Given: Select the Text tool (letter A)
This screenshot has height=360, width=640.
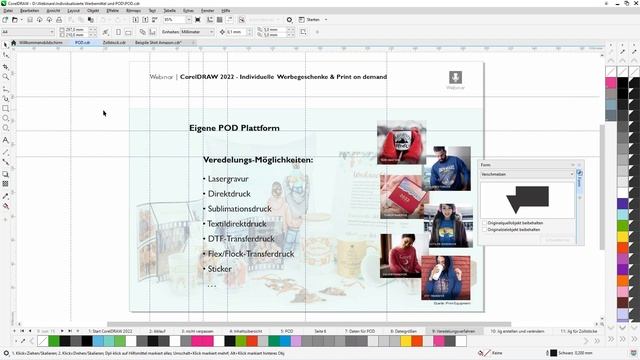Looking at the screenshot, I should coord(5,140).
